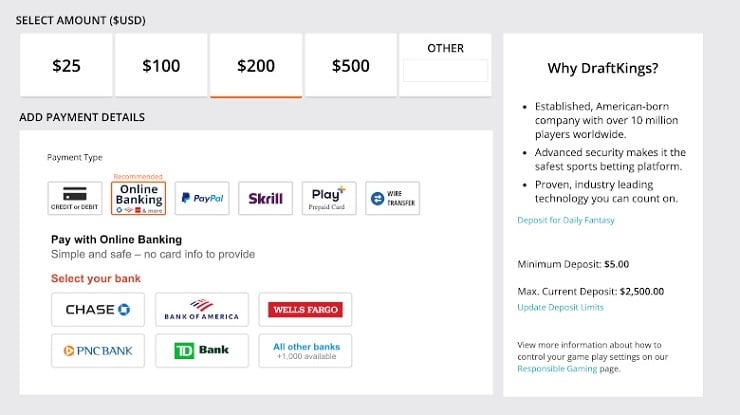
Task: Open the Deposit for Daily Fantasy link
Action: [565, 220]
